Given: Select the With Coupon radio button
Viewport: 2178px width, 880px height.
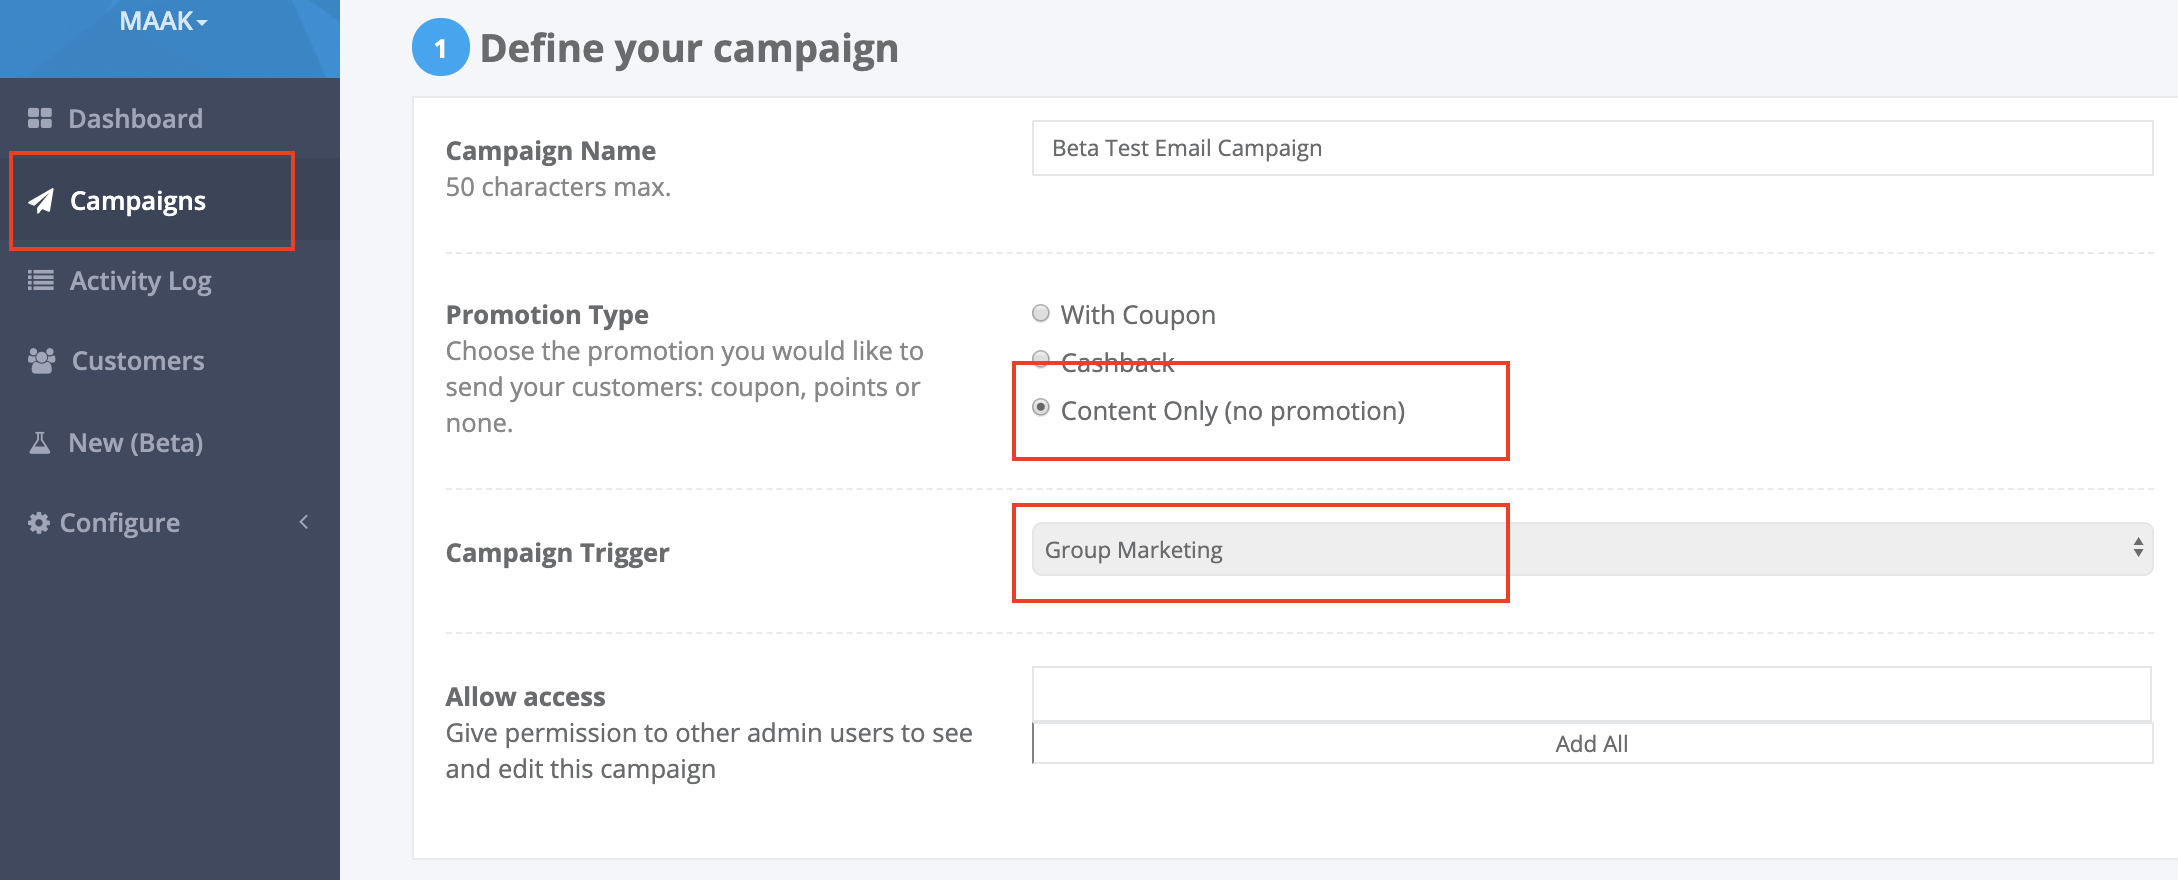Looking at the screenshot, I should (x=1041, y=314).
